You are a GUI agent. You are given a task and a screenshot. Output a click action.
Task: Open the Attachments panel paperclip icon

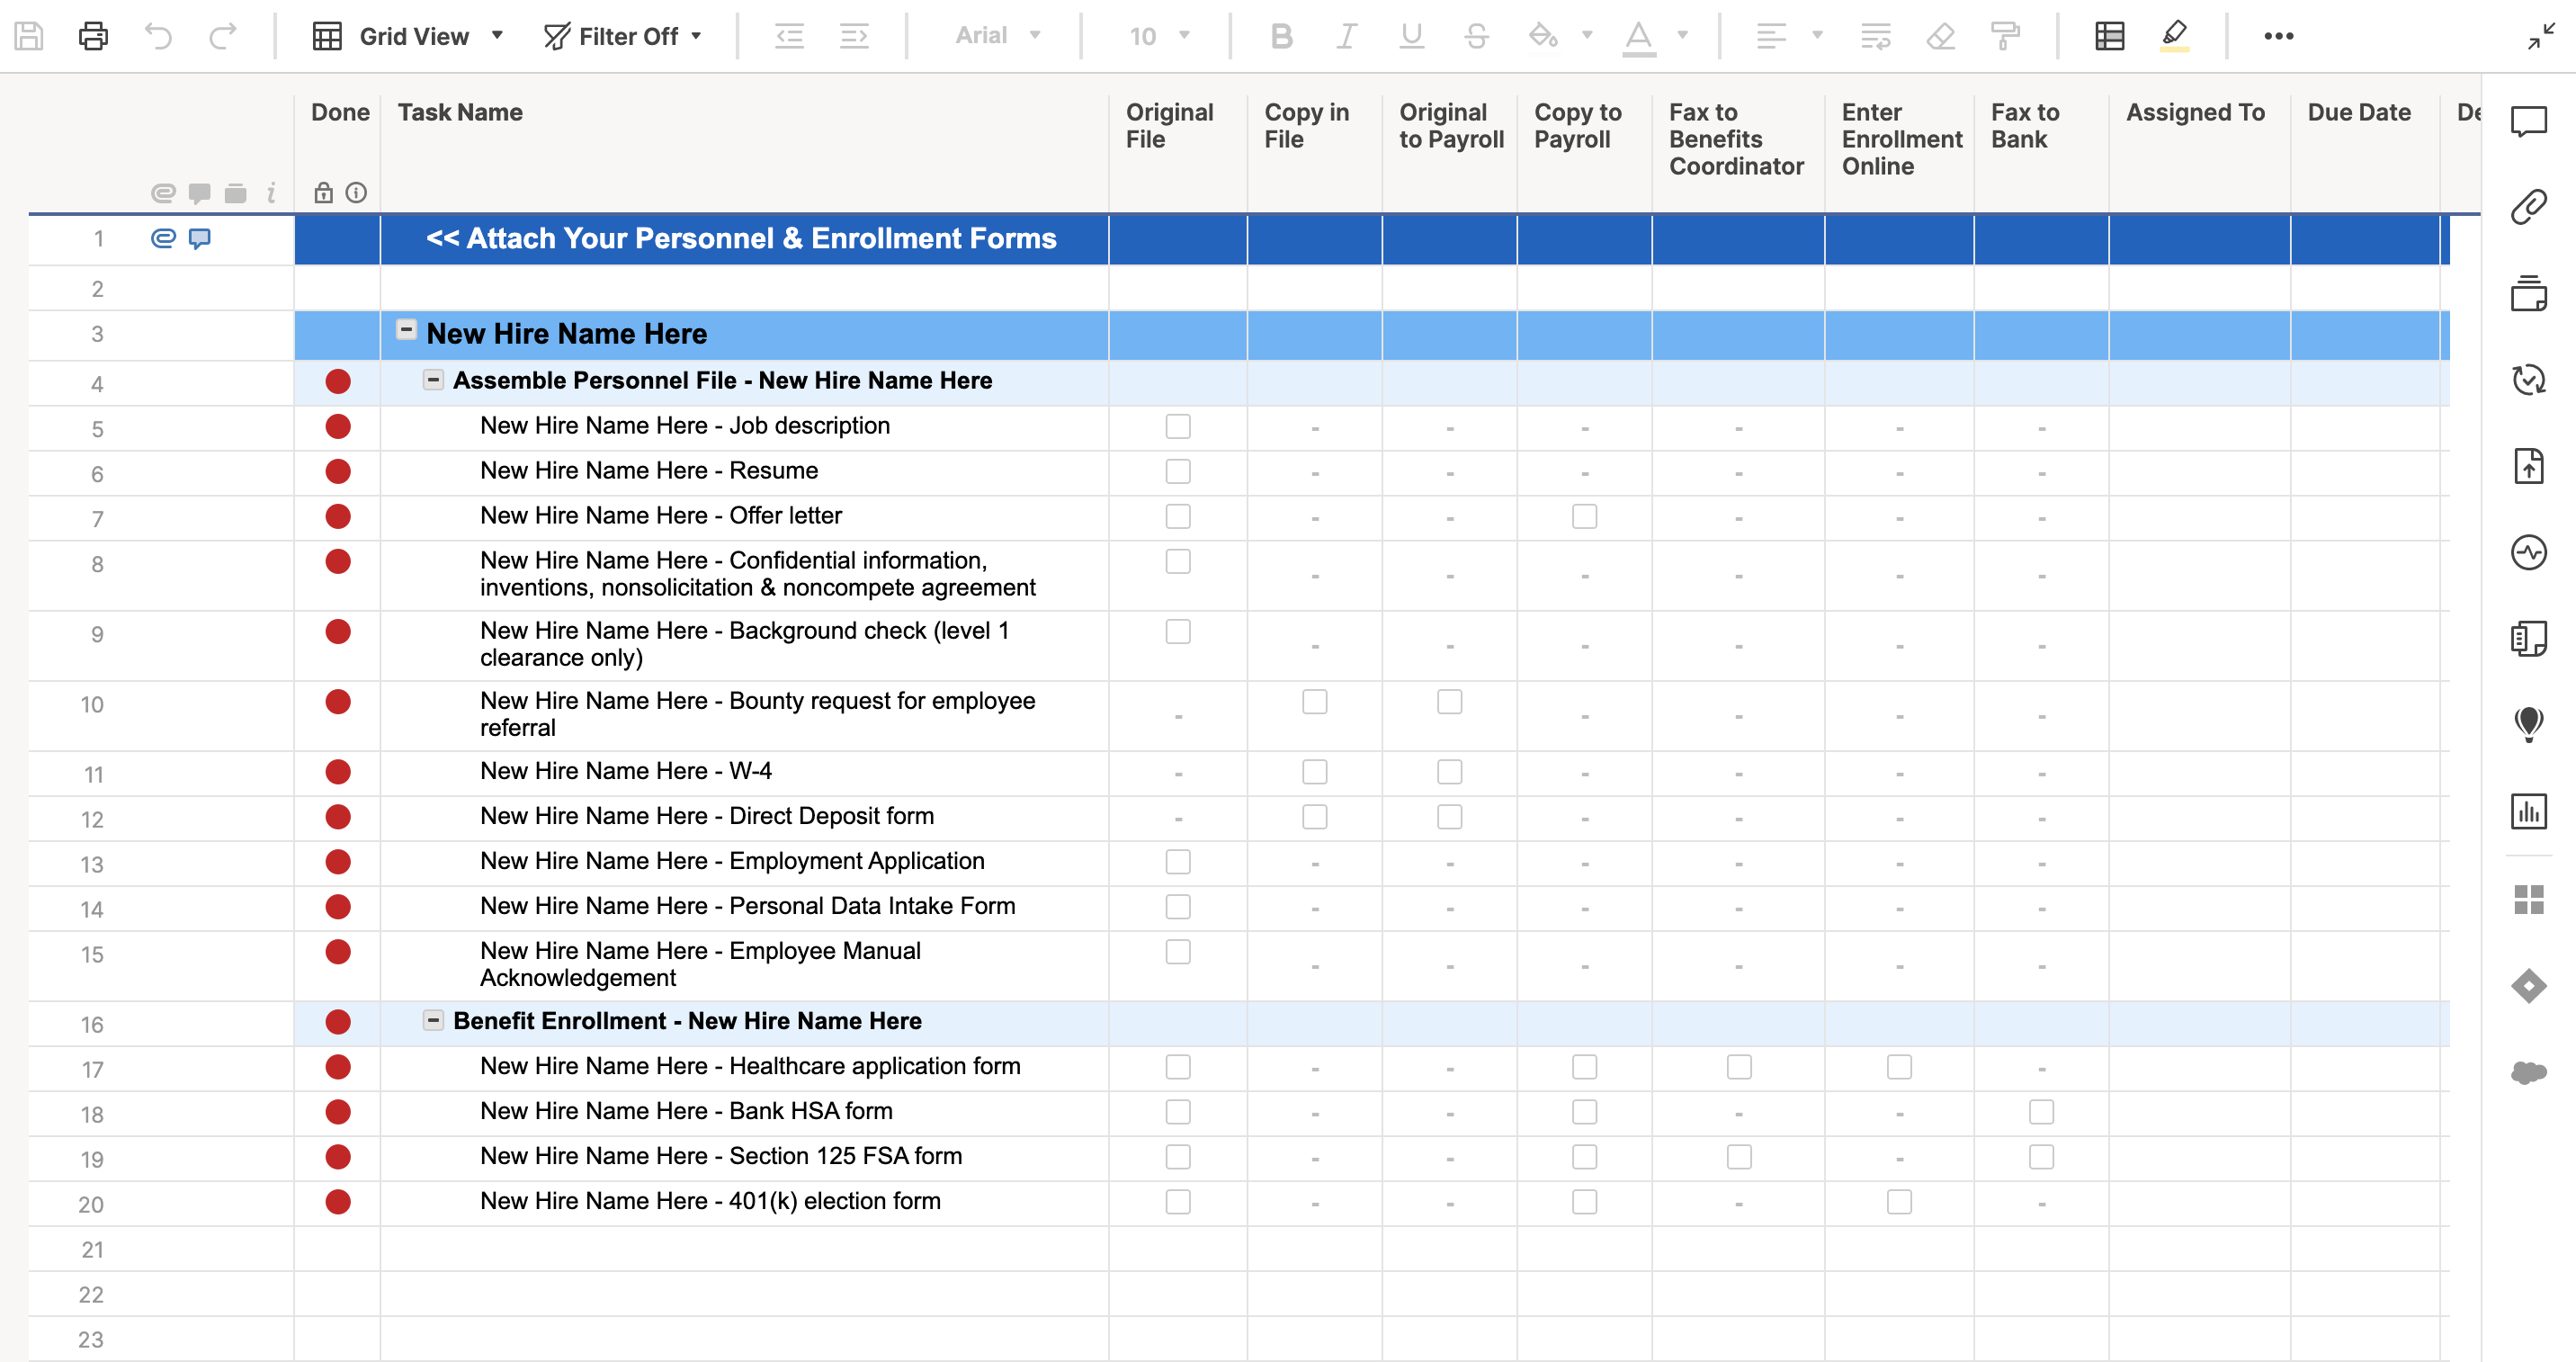coord(2528,207)
